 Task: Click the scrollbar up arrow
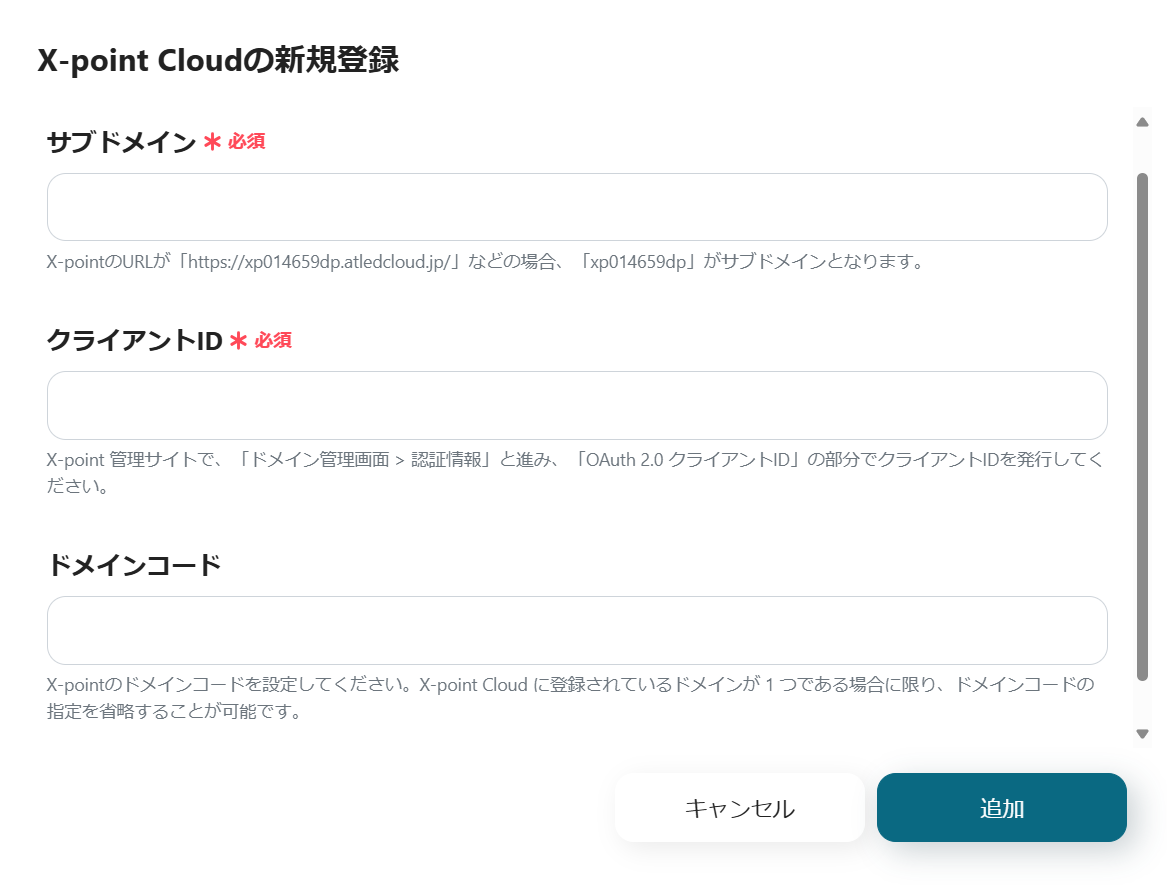(x=1142, y=122)
